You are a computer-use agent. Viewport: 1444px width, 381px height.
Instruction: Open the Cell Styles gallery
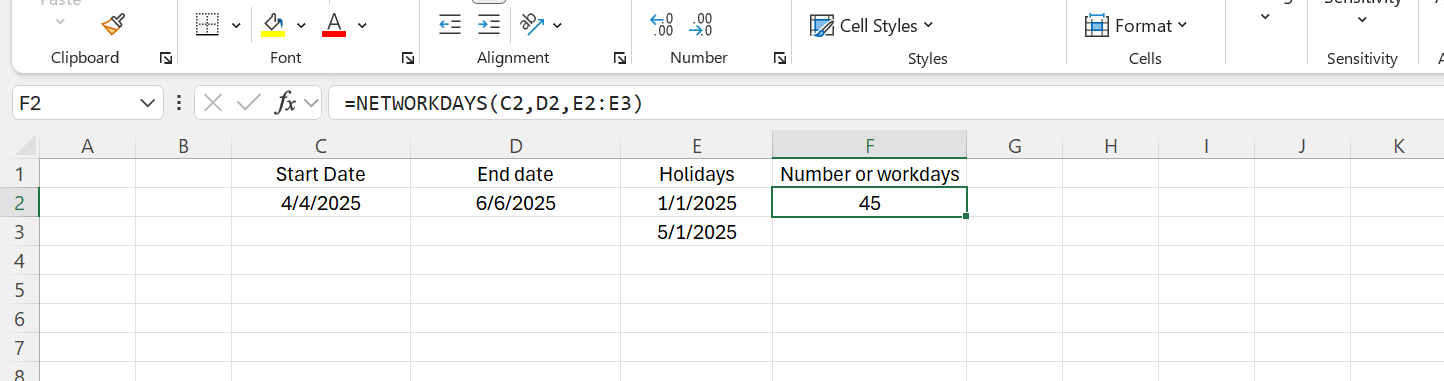871,26
